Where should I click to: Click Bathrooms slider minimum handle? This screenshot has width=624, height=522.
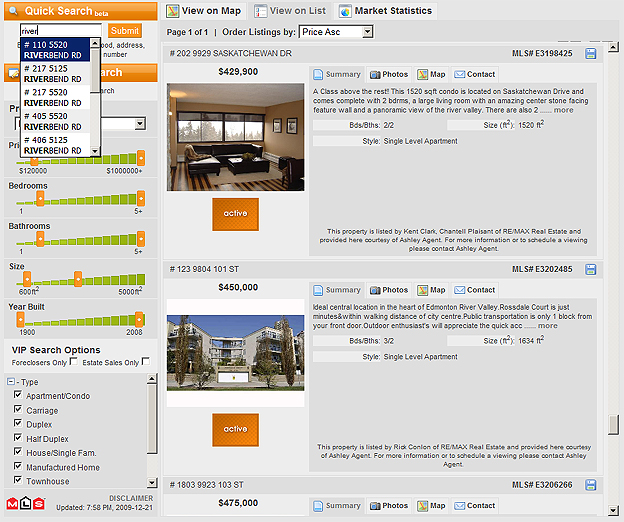[40, 239]
